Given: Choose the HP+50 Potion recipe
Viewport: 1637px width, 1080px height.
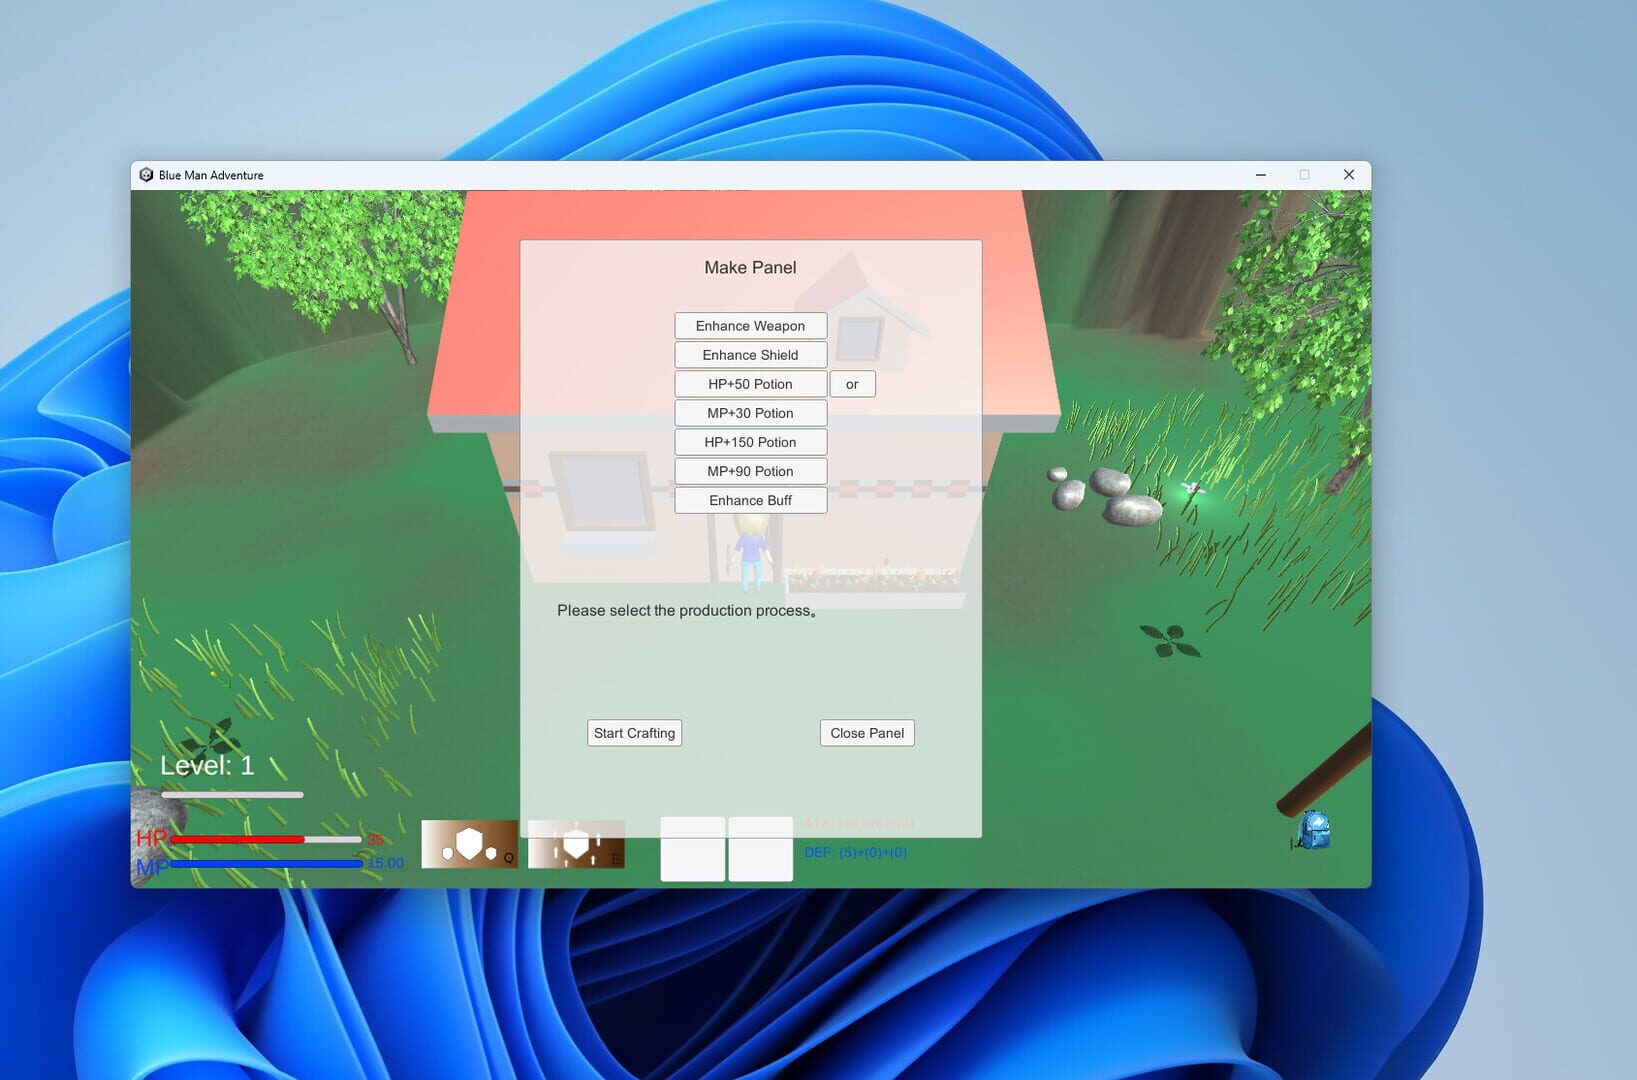Looking at the screenshot, I should click(750, 384).
